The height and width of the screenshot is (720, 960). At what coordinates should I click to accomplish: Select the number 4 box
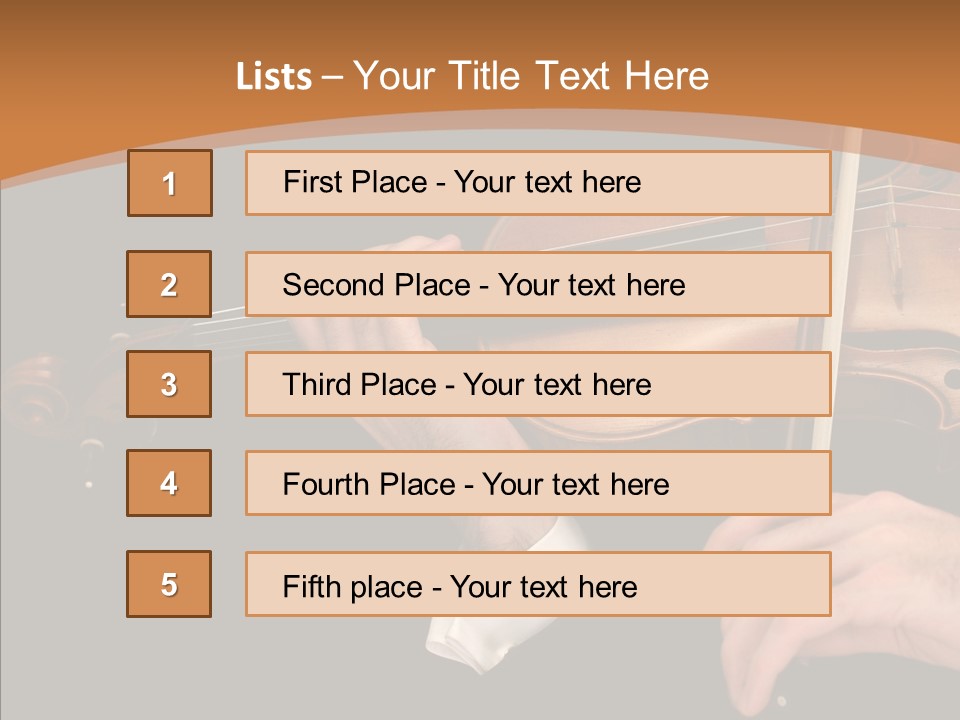click(169, 483)
